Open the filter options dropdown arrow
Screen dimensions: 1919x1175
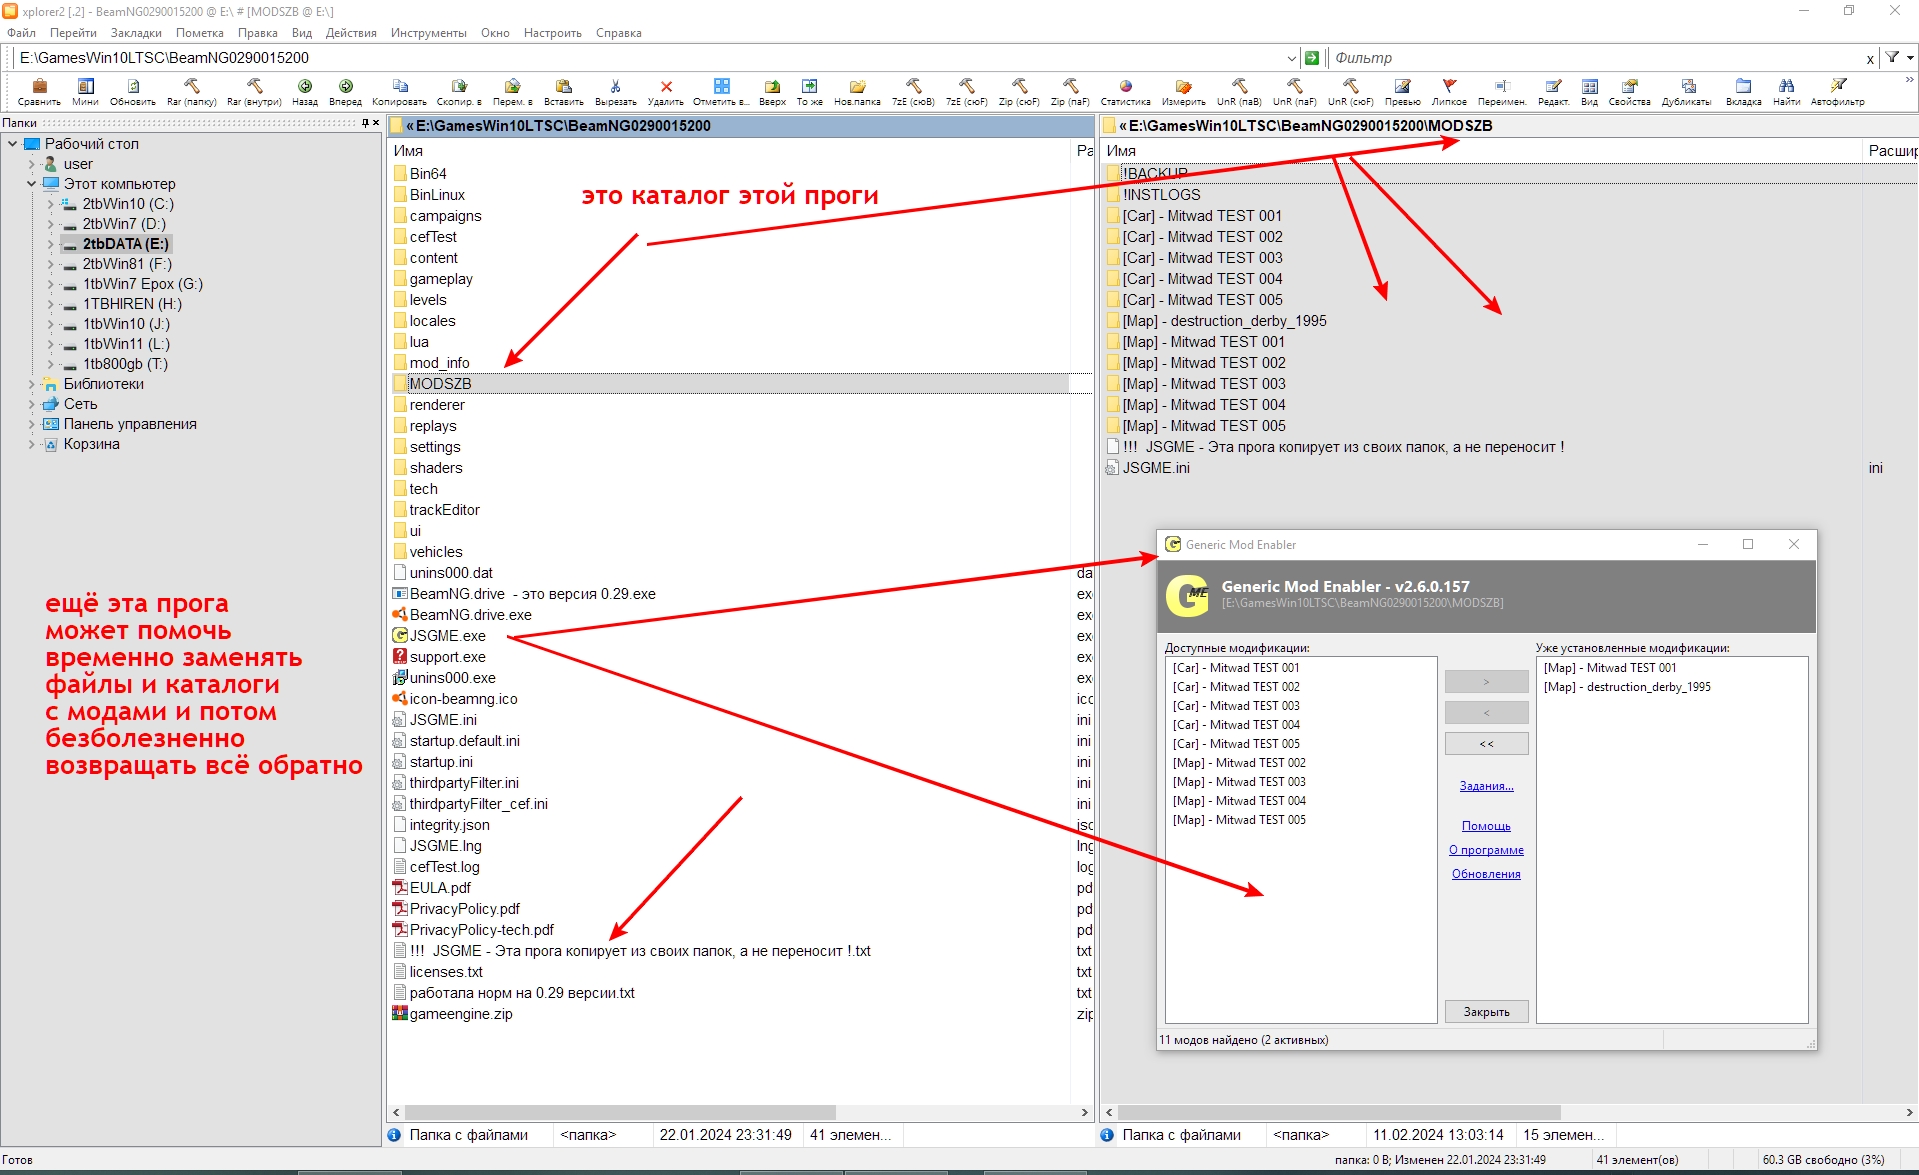[x=1910, y=58]
